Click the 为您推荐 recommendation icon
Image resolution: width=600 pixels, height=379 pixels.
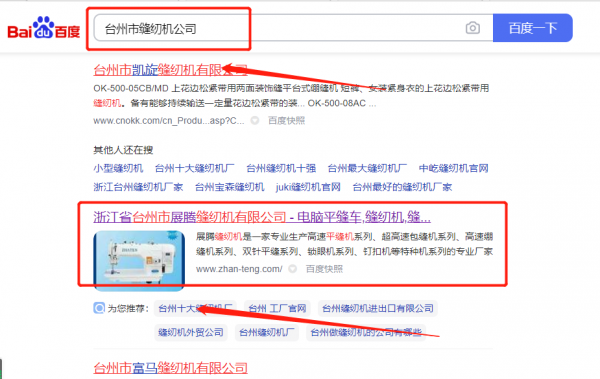pyautogui.click(x=99, y=308)
